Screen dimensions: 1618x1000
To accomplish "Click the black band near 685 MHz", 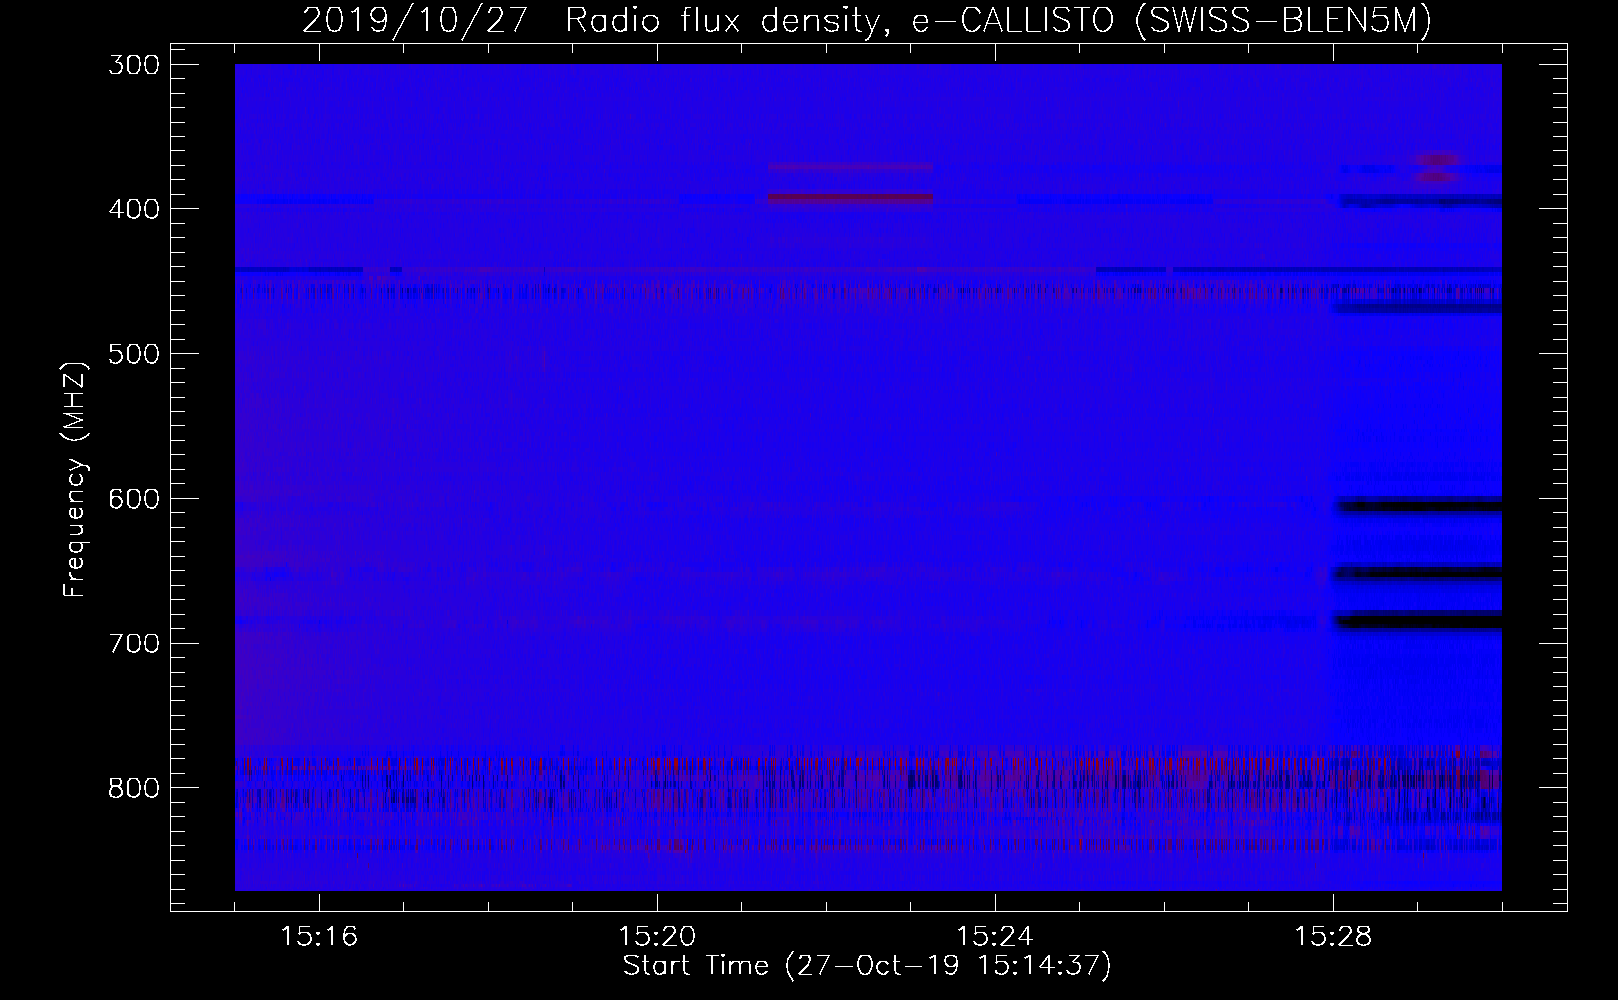I will (x=1420, y=621).
